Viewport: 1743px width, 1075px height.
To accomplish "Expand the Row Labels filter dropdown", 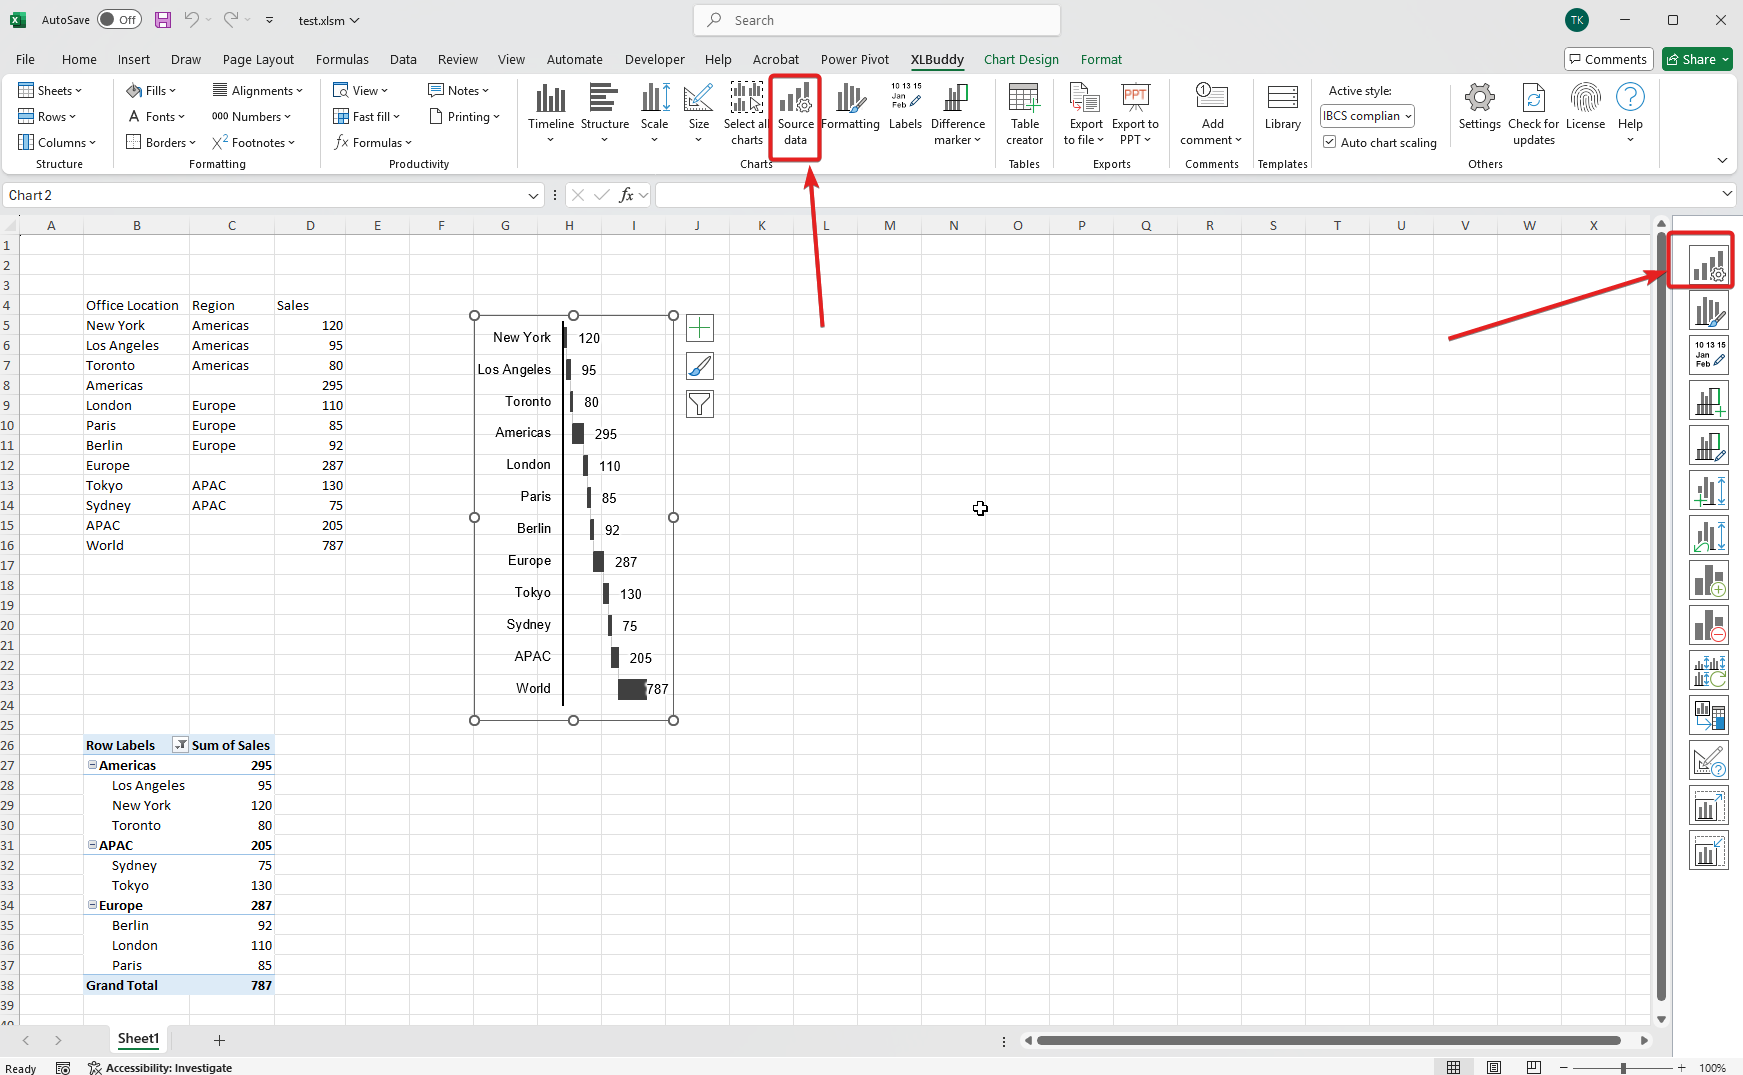I will point(180,745).
